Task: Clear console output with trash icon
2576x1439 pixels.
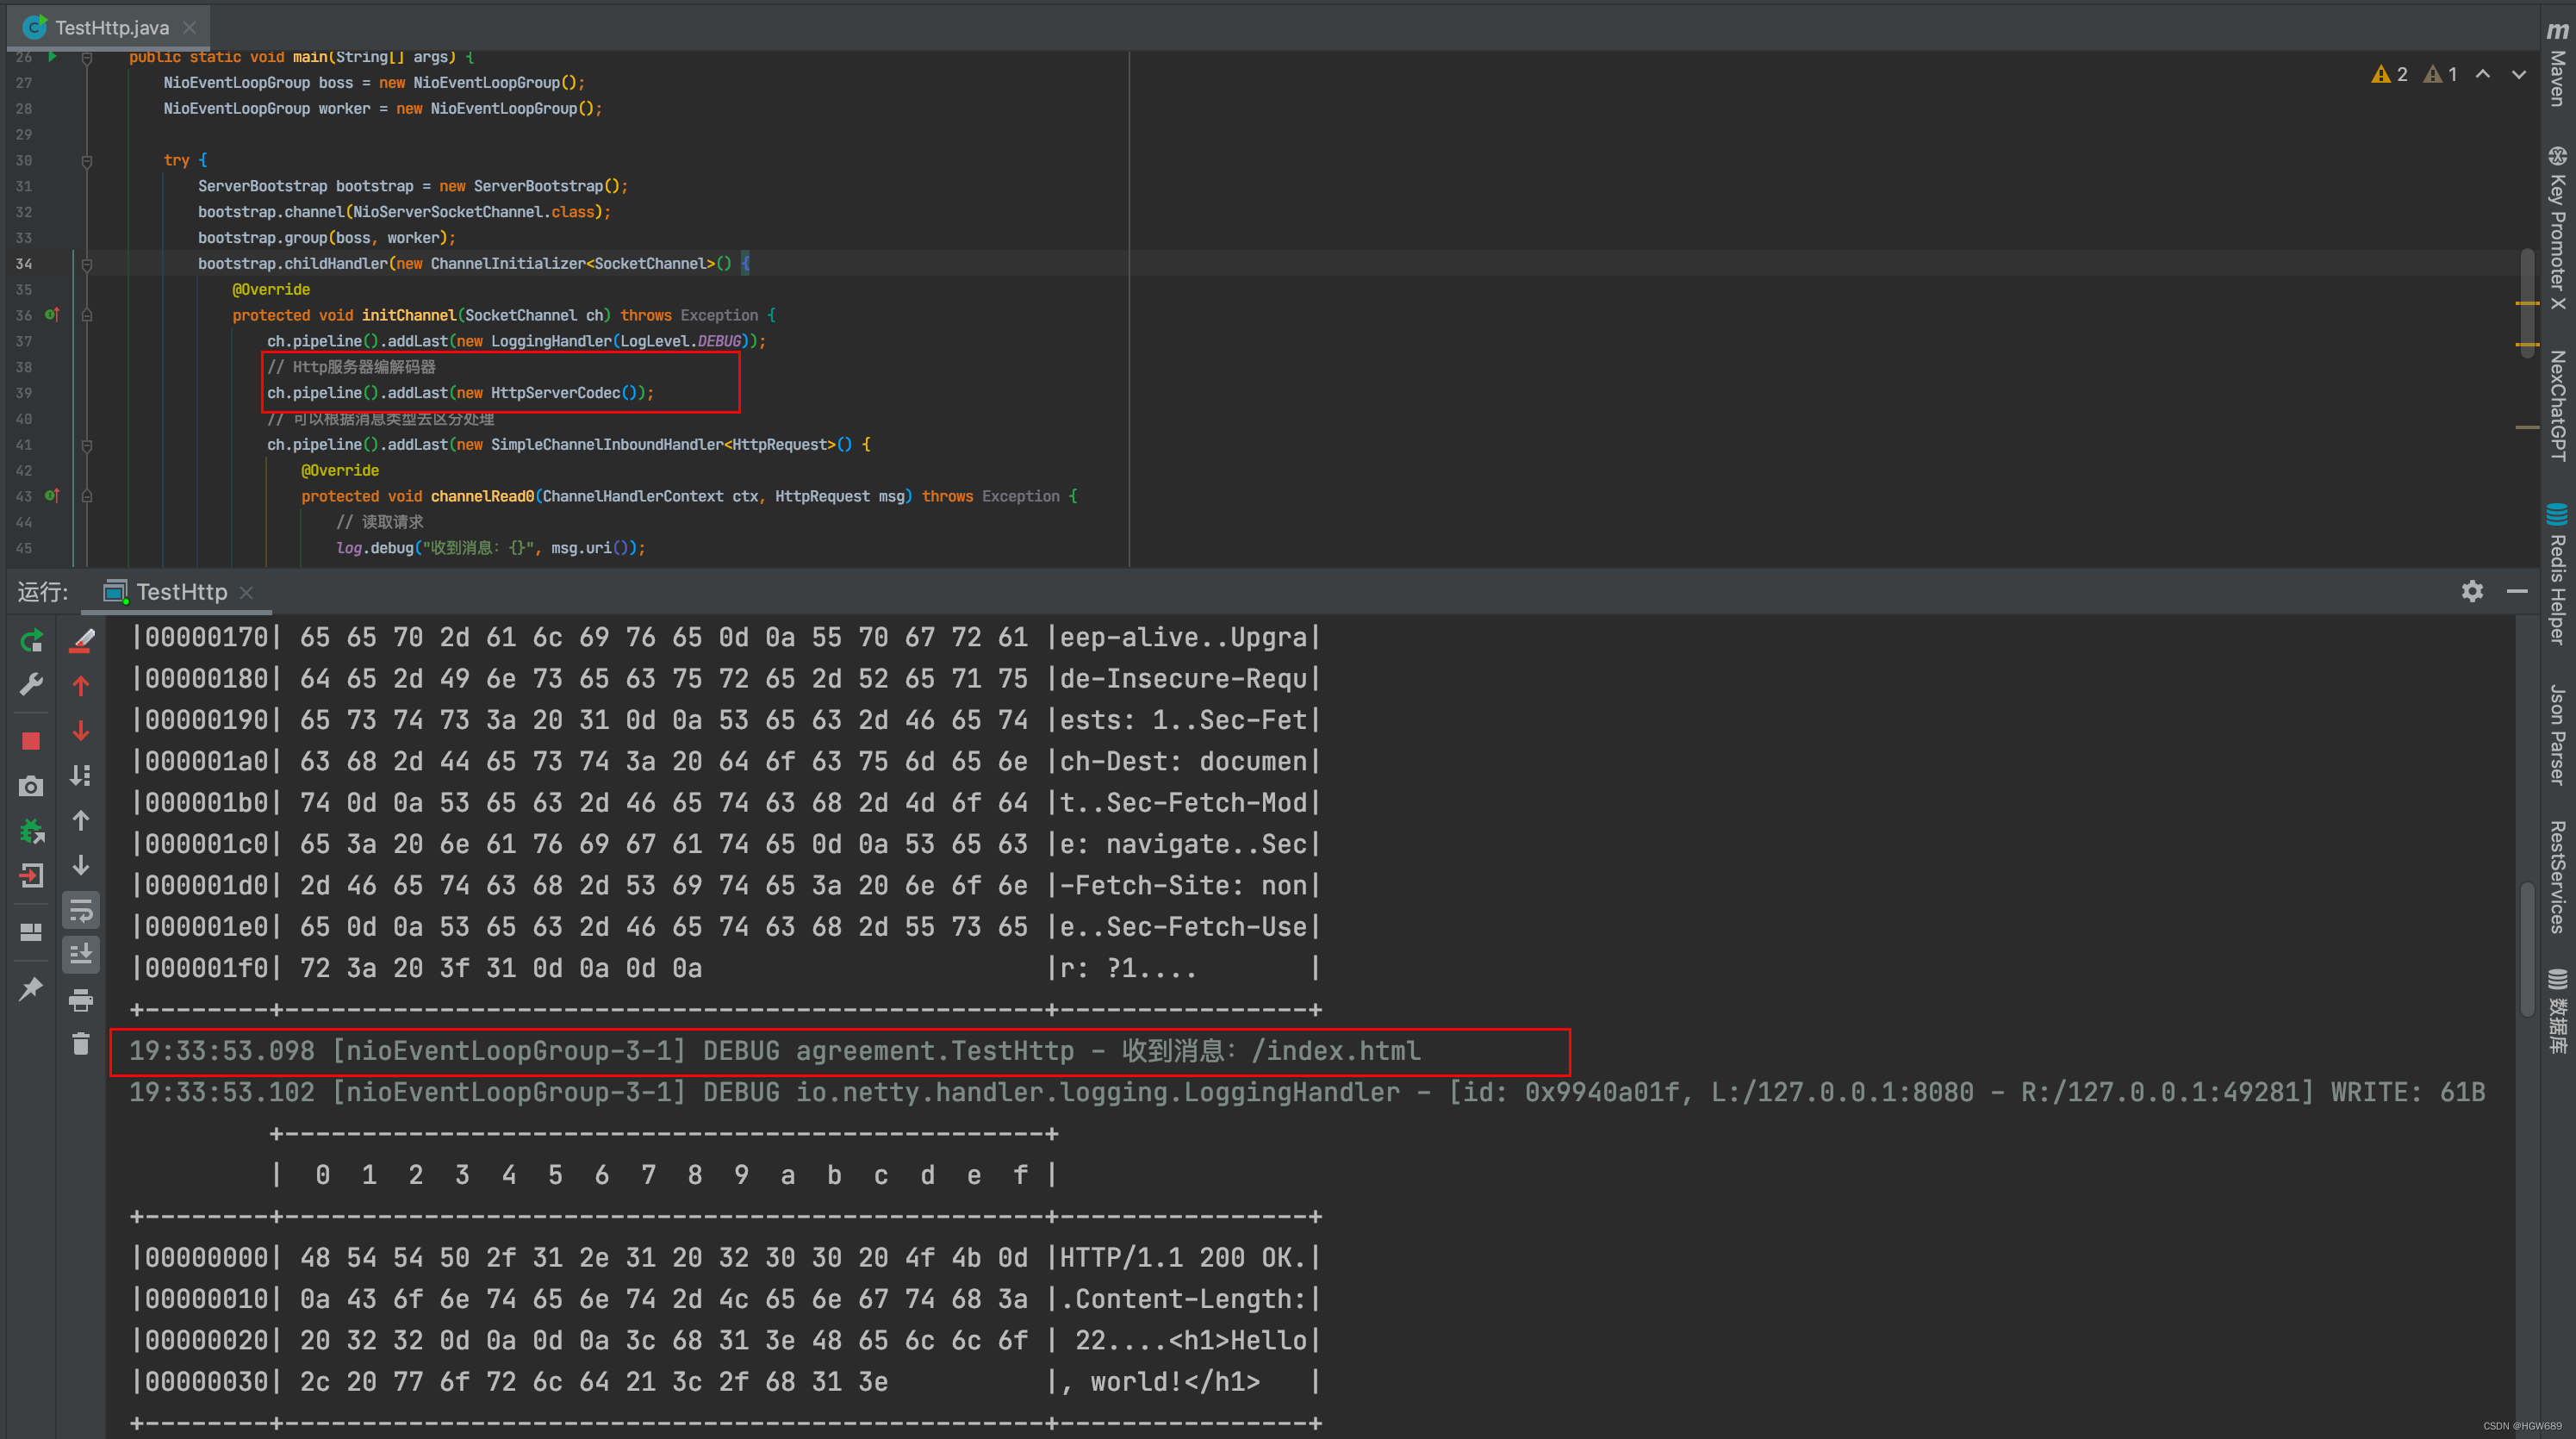Action: pyautogui.click(x=81, y=1044)
